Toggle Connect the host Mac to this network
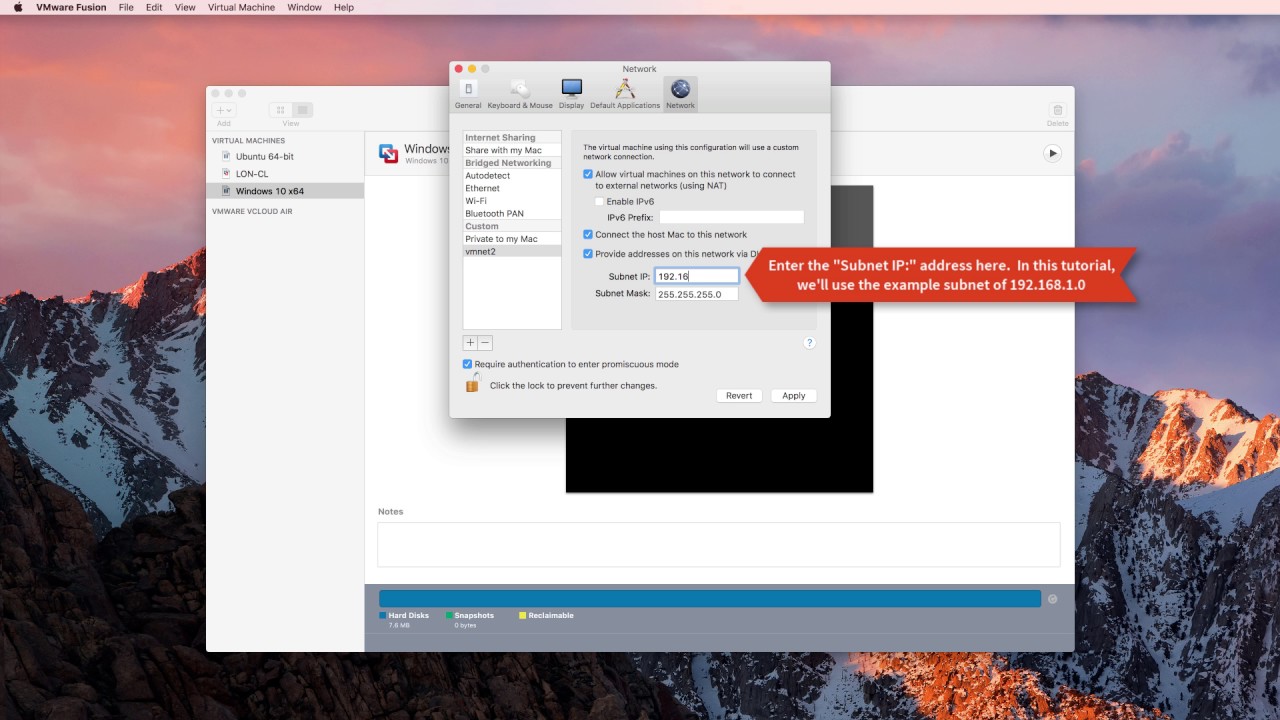 588,235
